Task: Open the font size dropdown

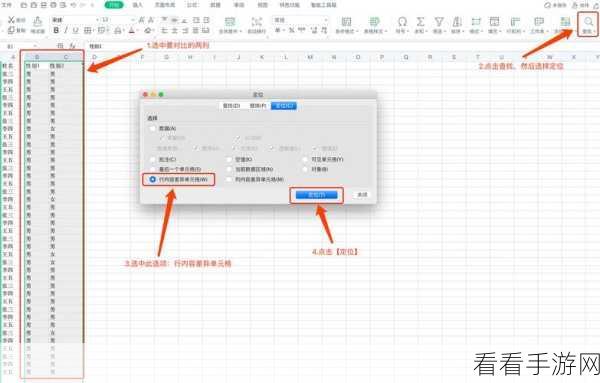Action: tap(133, 20)
